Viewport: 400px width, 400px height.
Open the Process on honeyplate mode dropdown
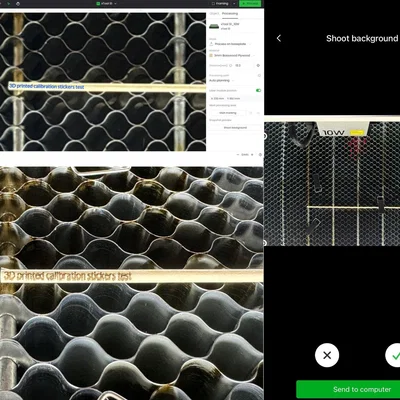point(230,44)
